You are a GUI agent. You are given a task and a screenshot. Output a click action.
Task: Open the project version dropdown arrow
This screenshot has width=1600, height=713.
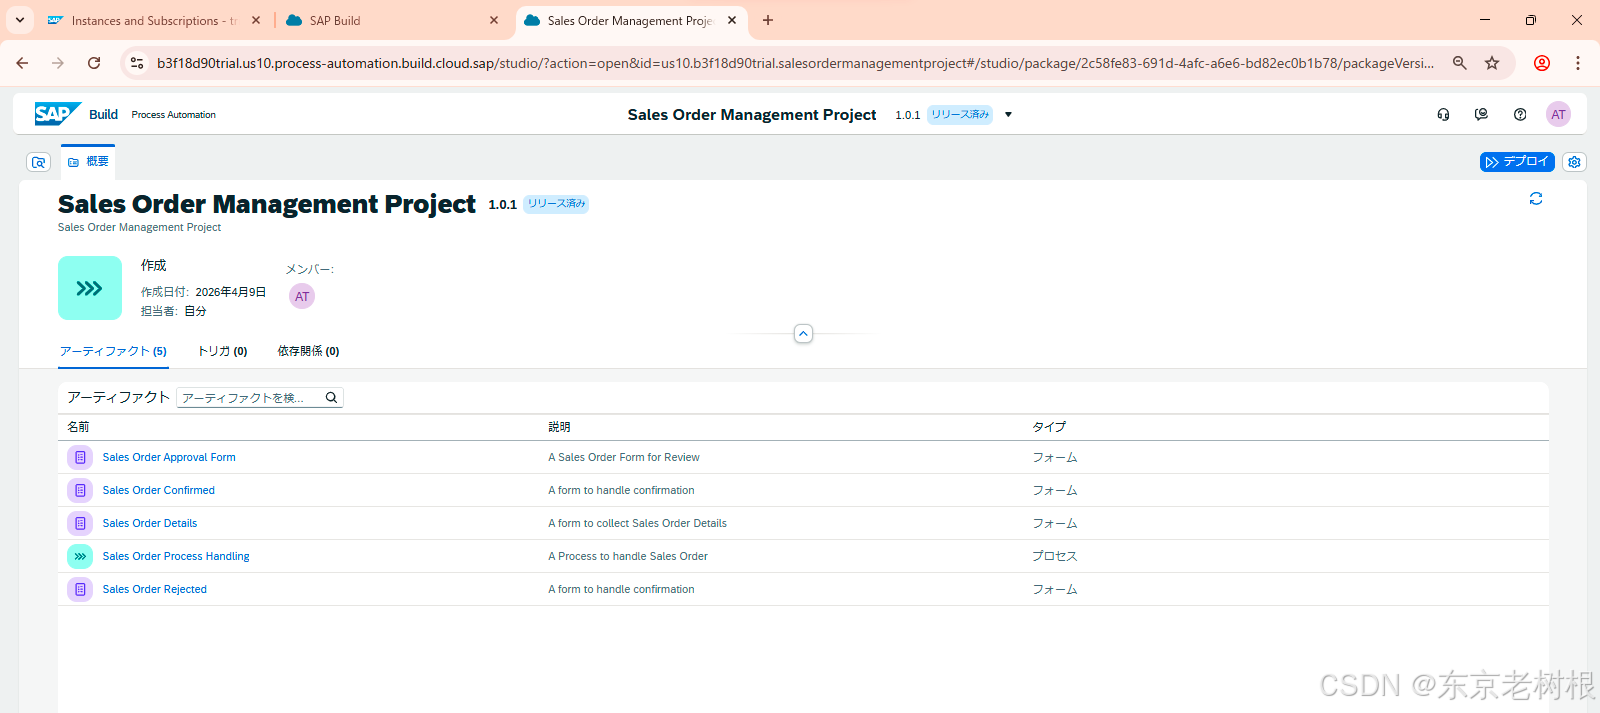[x=1008, y=114]
